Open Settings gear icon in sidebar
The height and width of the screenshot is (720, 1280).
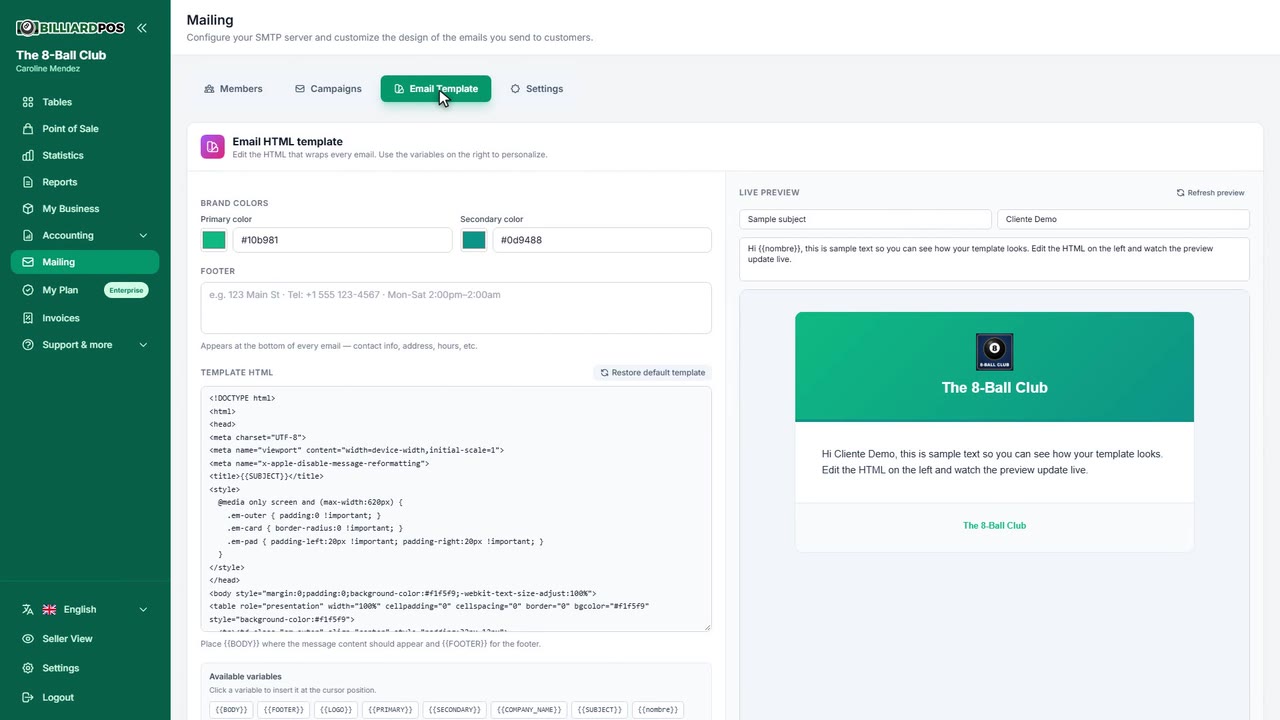pyautogui.click(x=28, y=668)
